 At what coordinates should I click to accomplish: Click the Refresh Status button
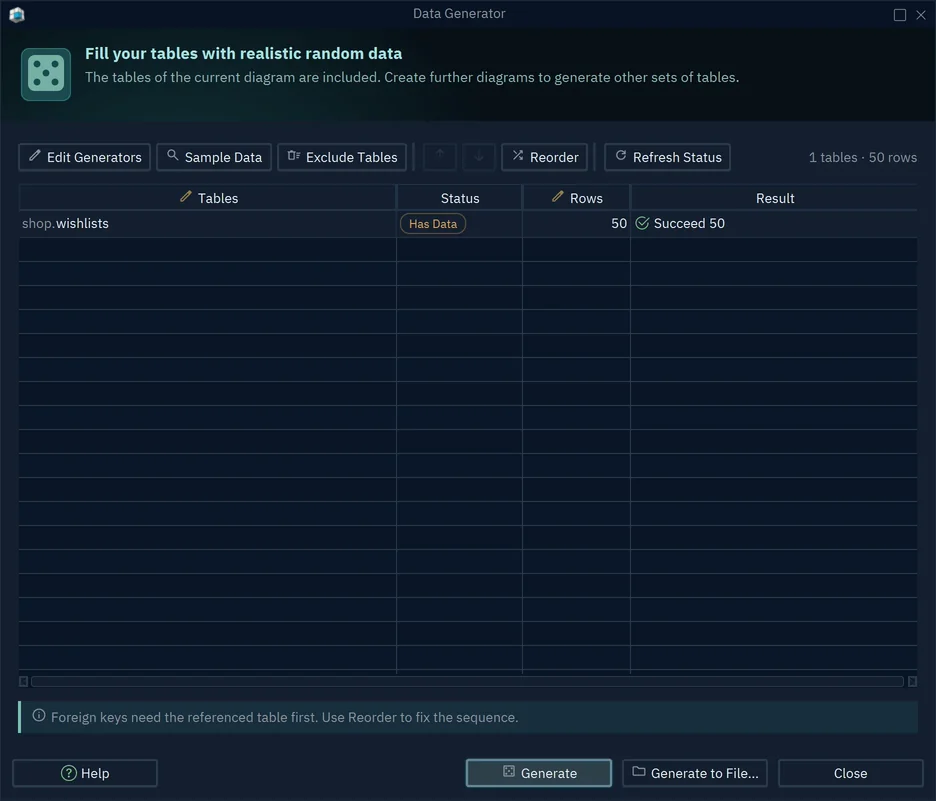[x=667, y=157]
